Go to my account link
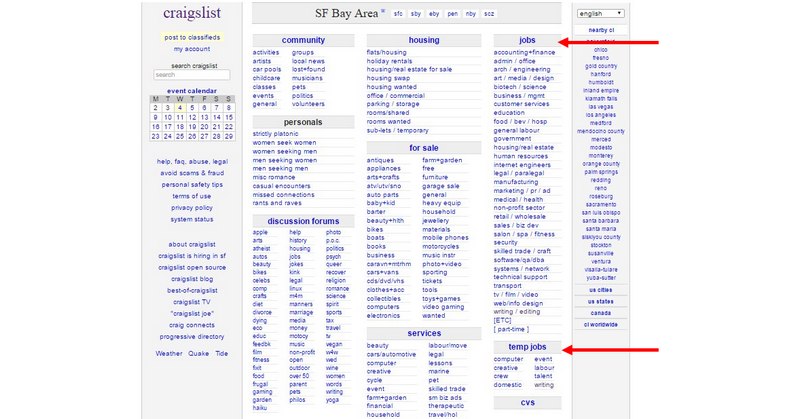The height and width of the screenshot is (419, 800). (x=192, y=49)
